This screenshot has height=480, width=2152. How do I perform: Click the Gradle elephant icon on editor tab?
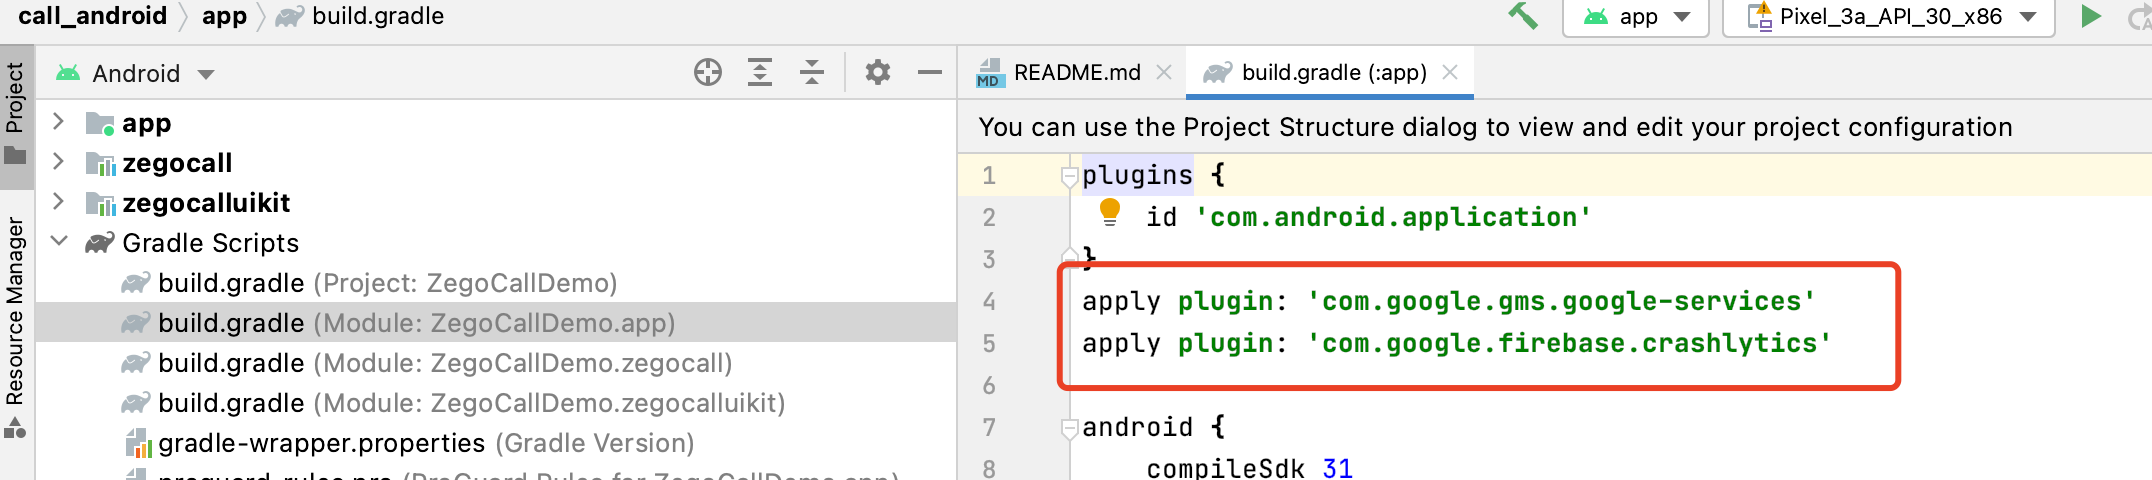click(1217, 72)
